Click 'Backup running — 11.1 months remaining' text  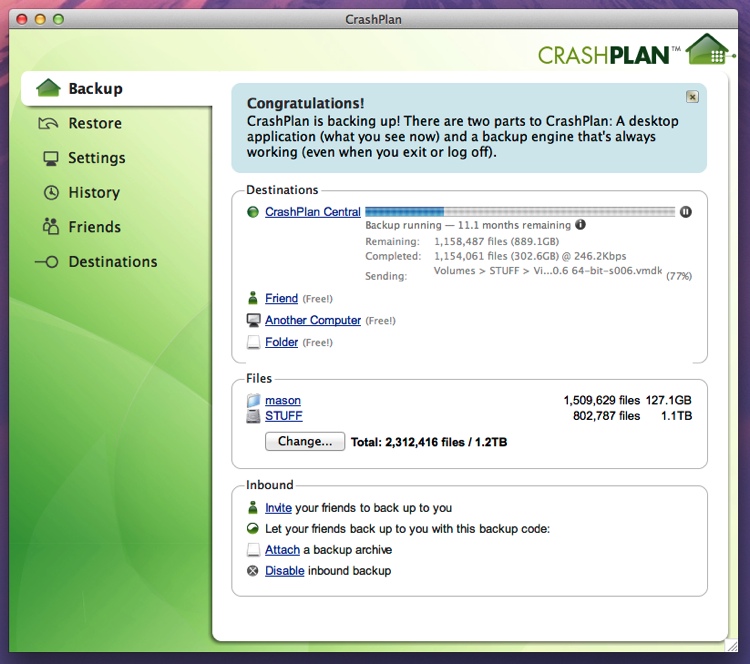468,225
